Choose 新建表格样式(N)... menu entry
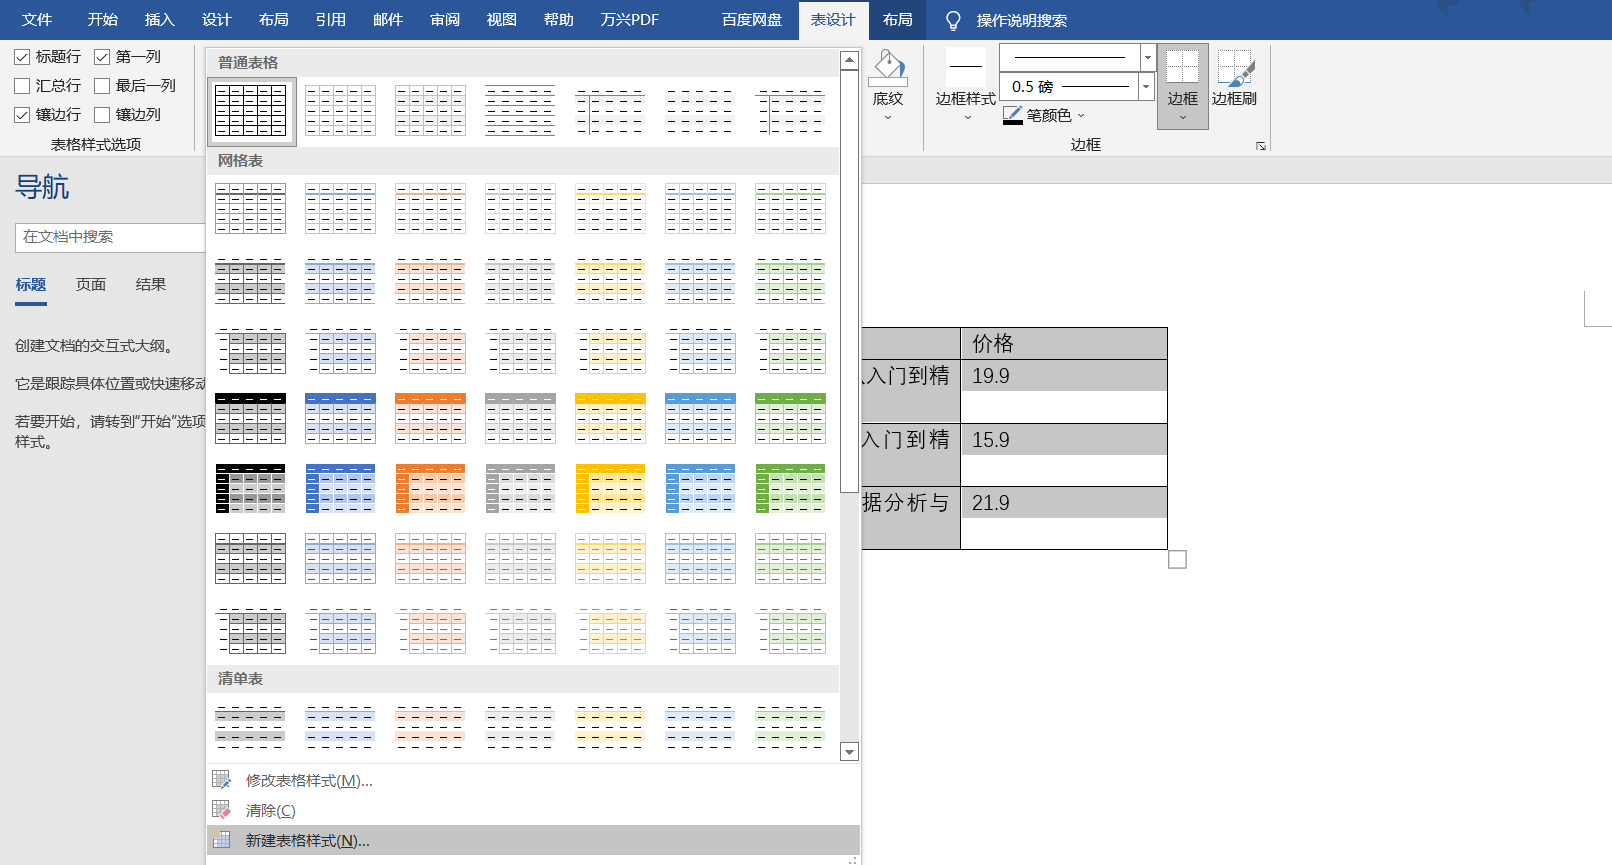Viewport: 1612px width, 865px height. (x=533, y=840)
